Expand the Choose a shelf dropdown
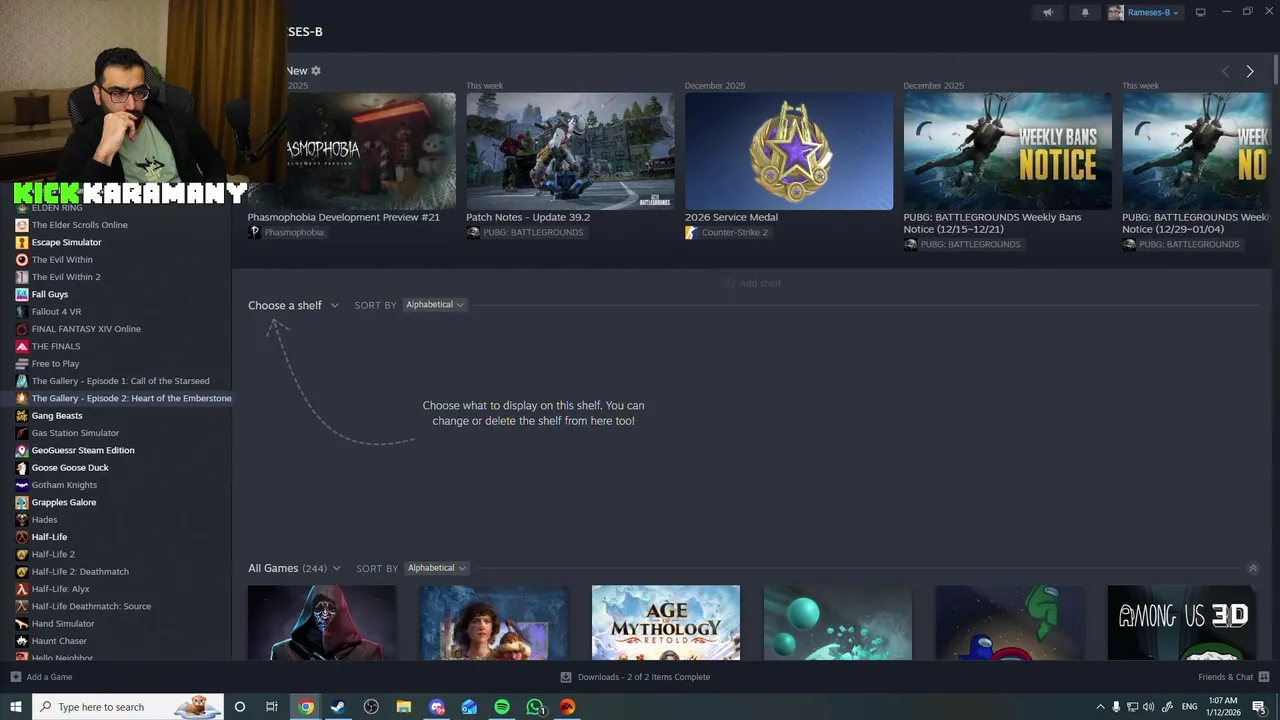The image size is (1280, 720). (294, 305)
